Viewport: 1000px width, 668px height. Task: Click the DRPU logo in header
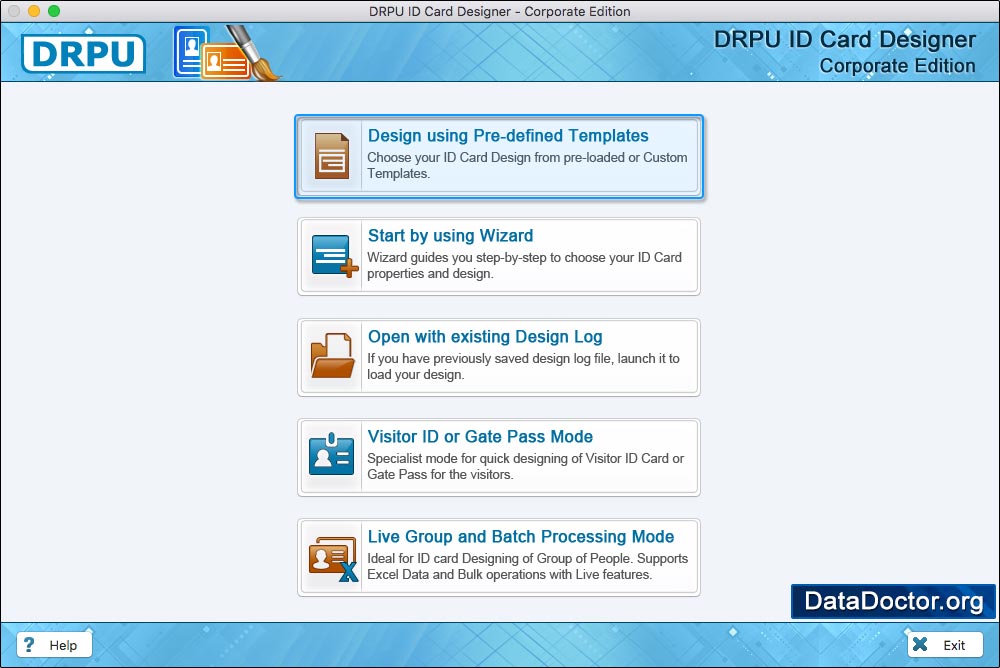point(84,53)
